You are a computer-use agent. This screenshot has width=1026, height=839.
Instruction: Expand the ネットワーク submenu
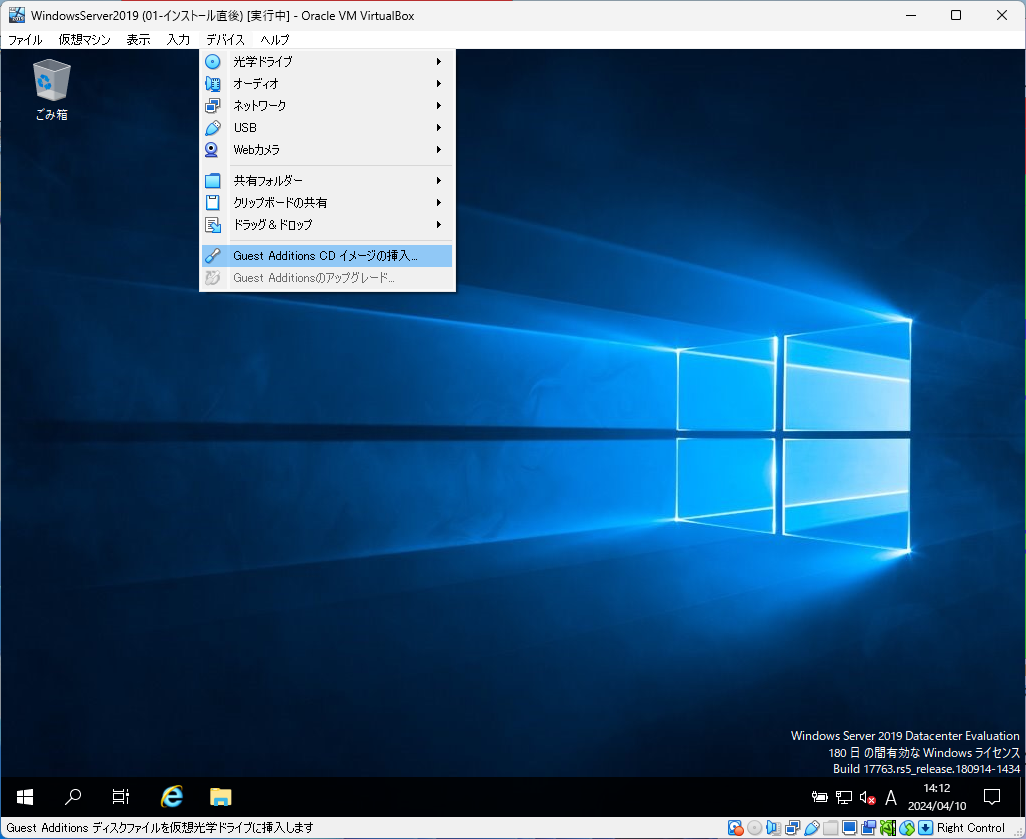(327, 105)
